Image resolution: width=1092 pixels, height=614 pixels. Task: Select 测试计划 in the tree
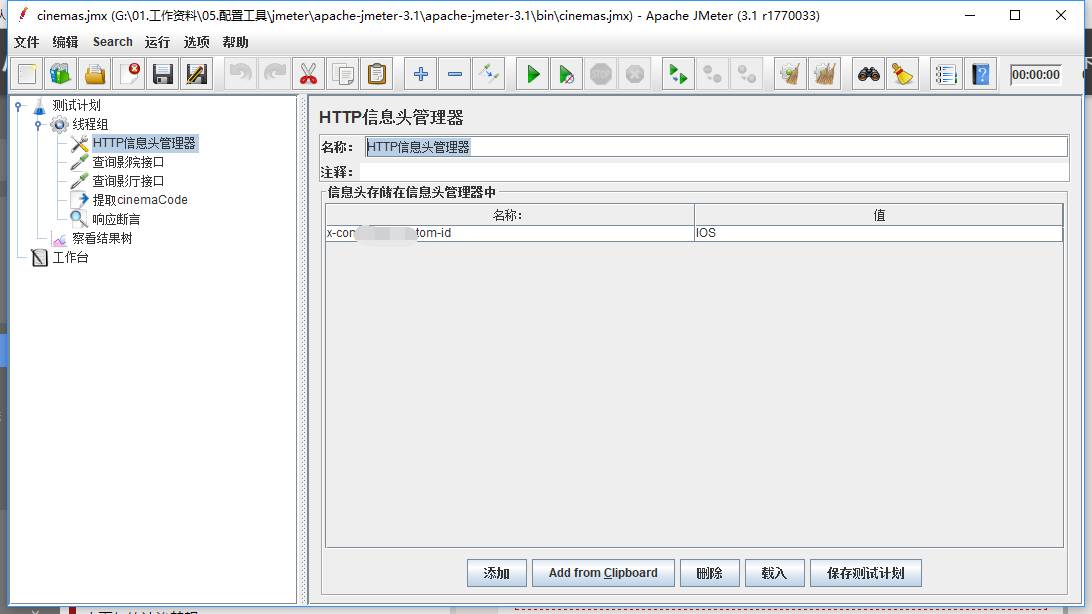point(77,105)
